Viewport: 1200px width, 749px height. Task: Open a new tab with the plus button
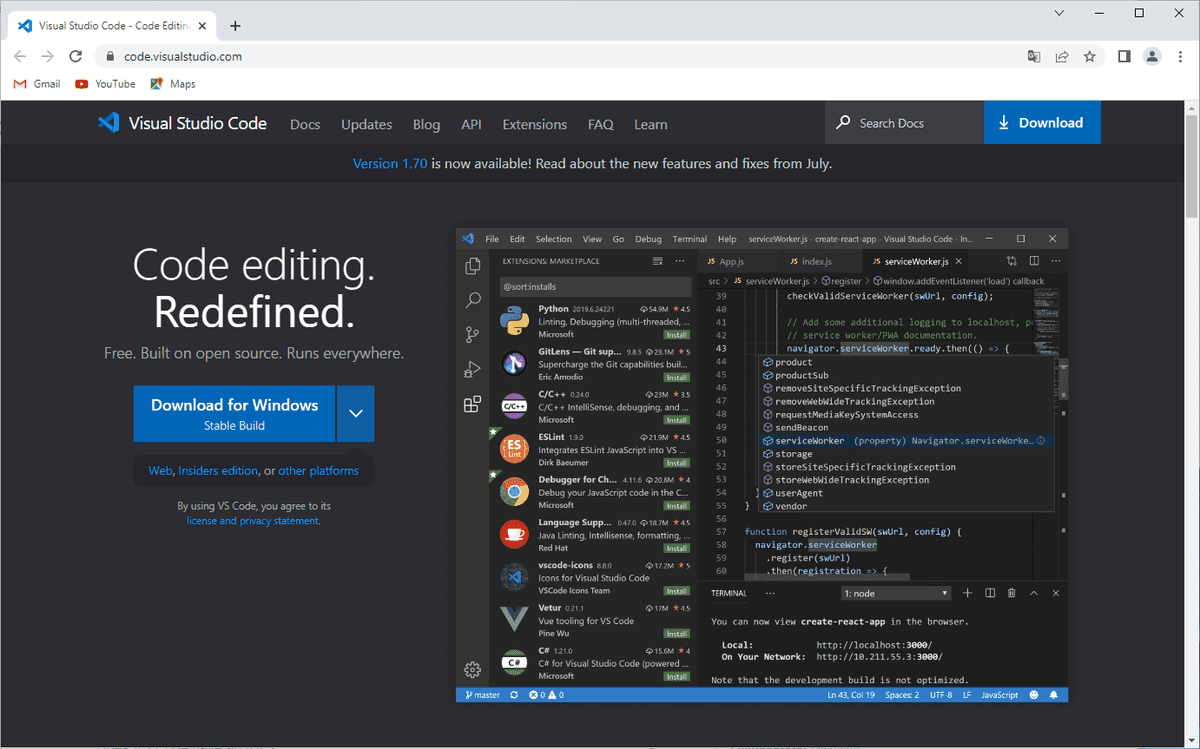[x=236, y=26]
